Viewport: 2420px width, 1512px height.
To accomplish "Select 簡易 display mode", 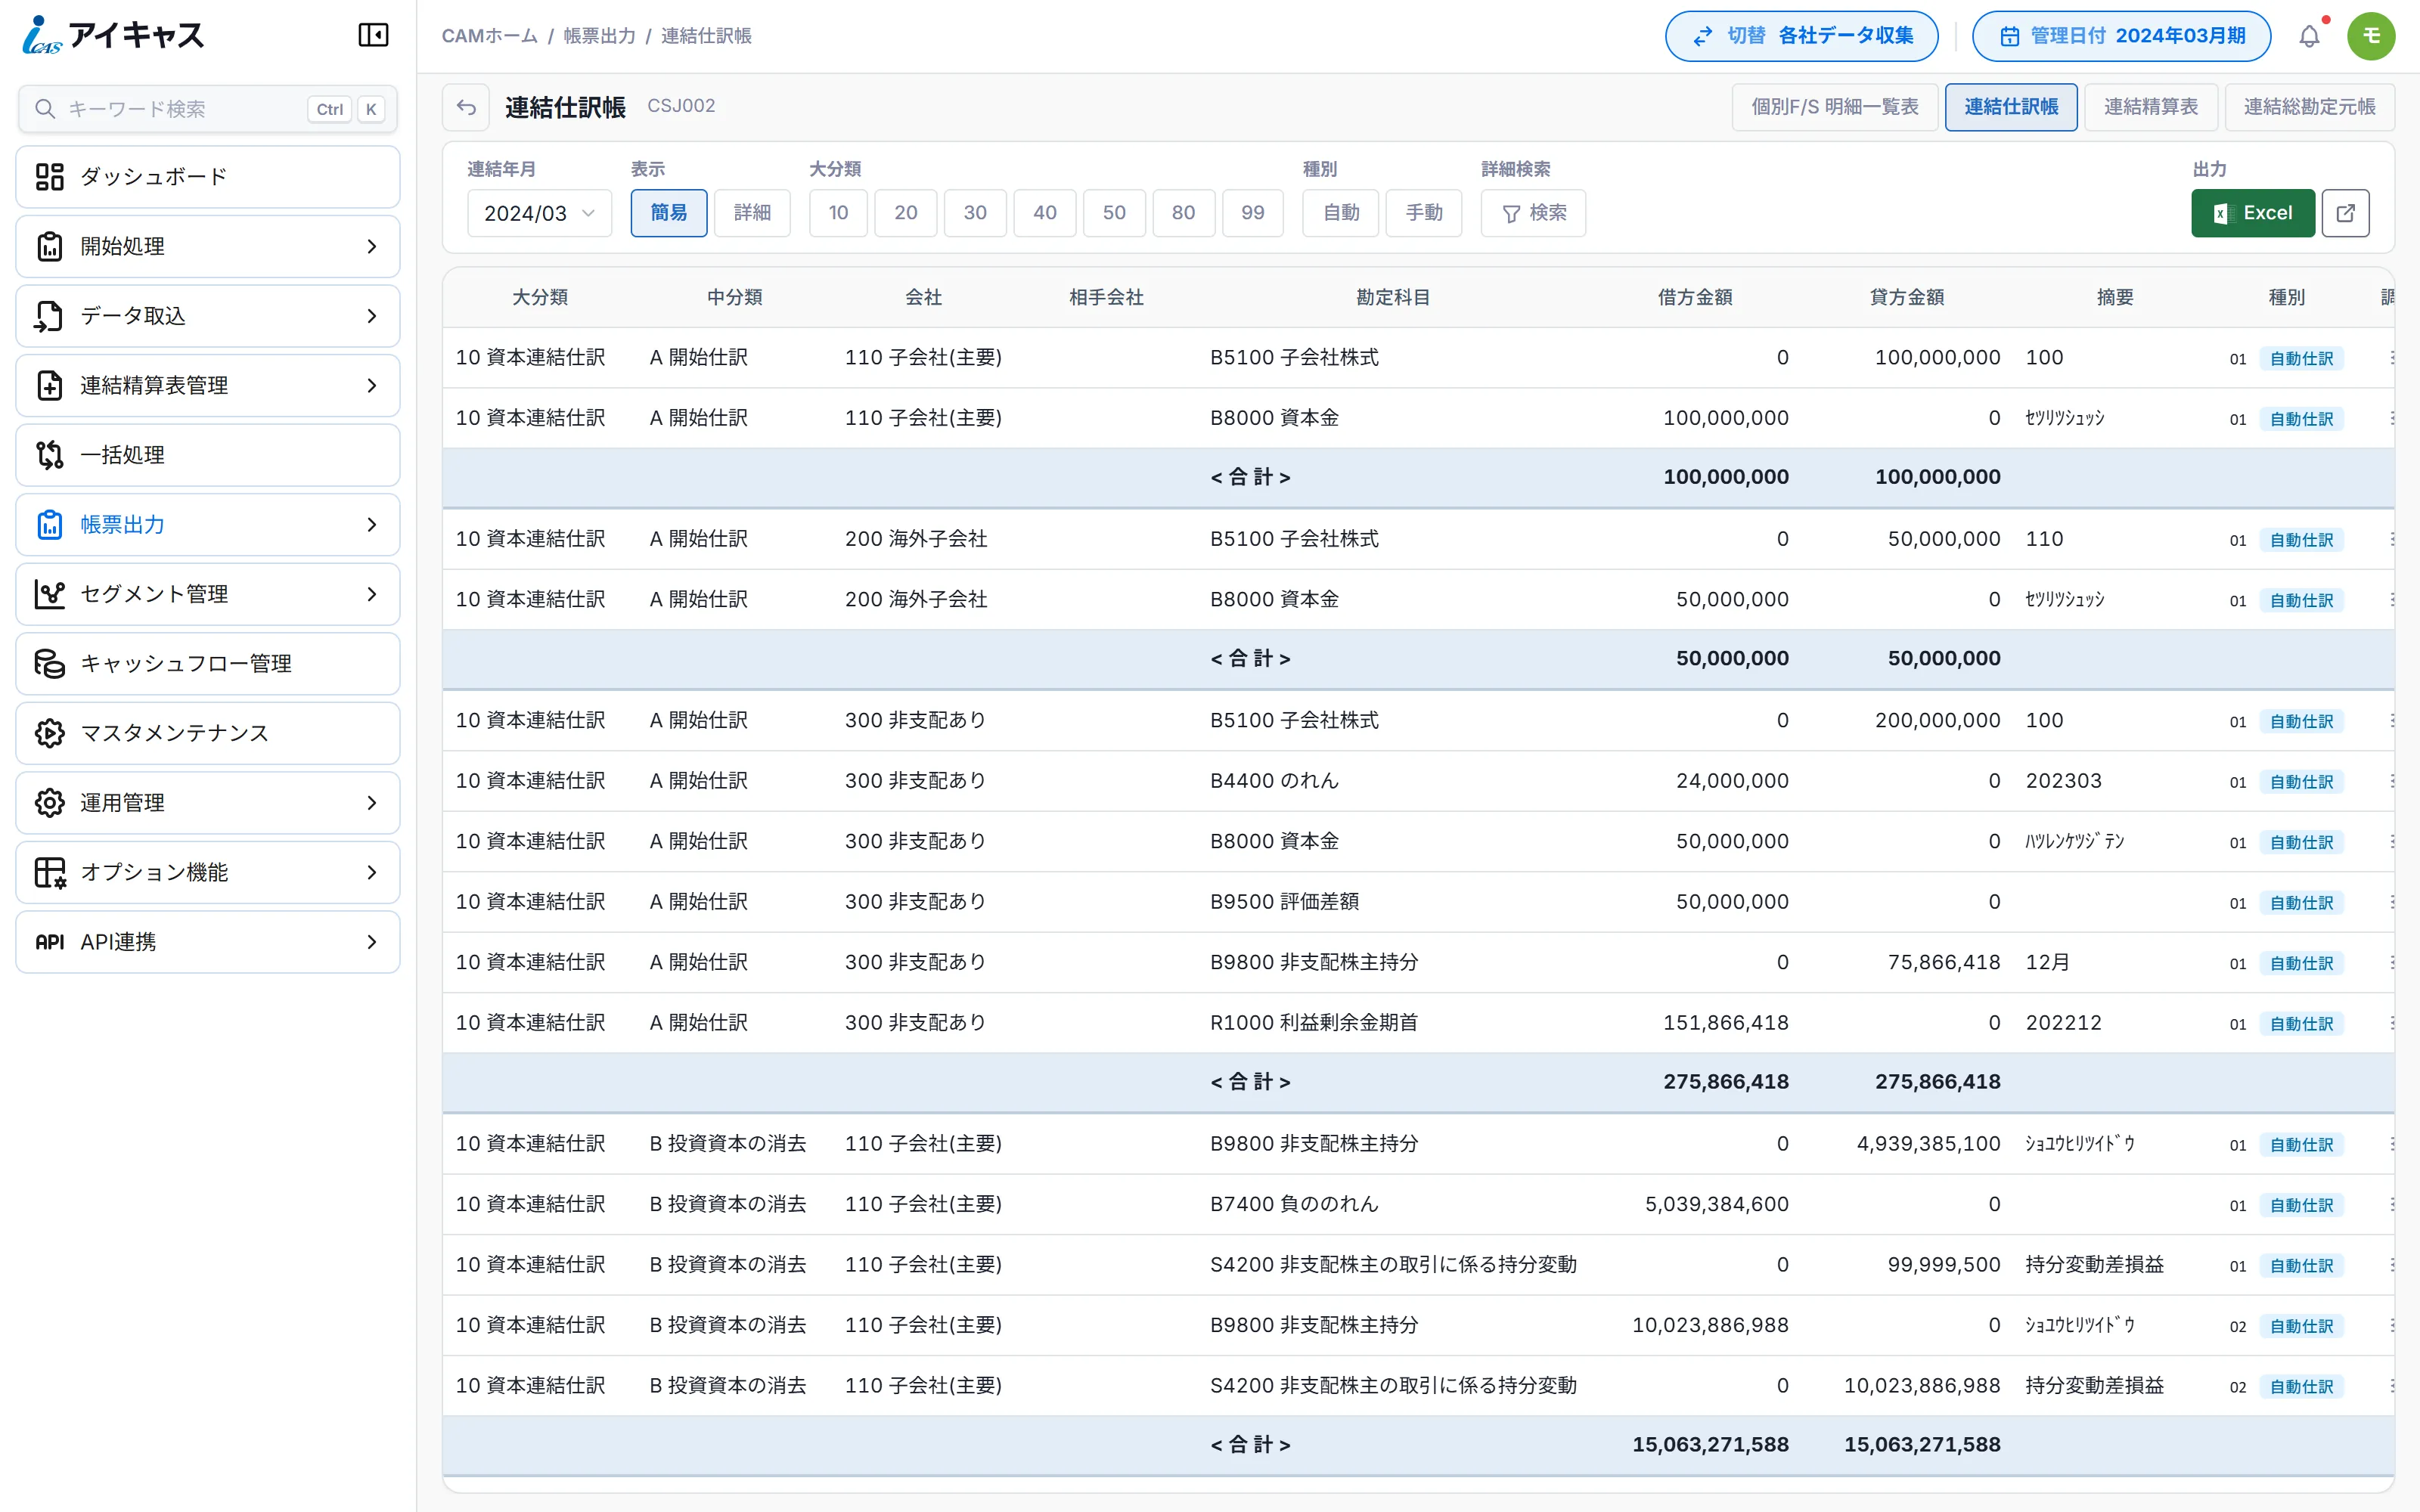I will 669,213.
